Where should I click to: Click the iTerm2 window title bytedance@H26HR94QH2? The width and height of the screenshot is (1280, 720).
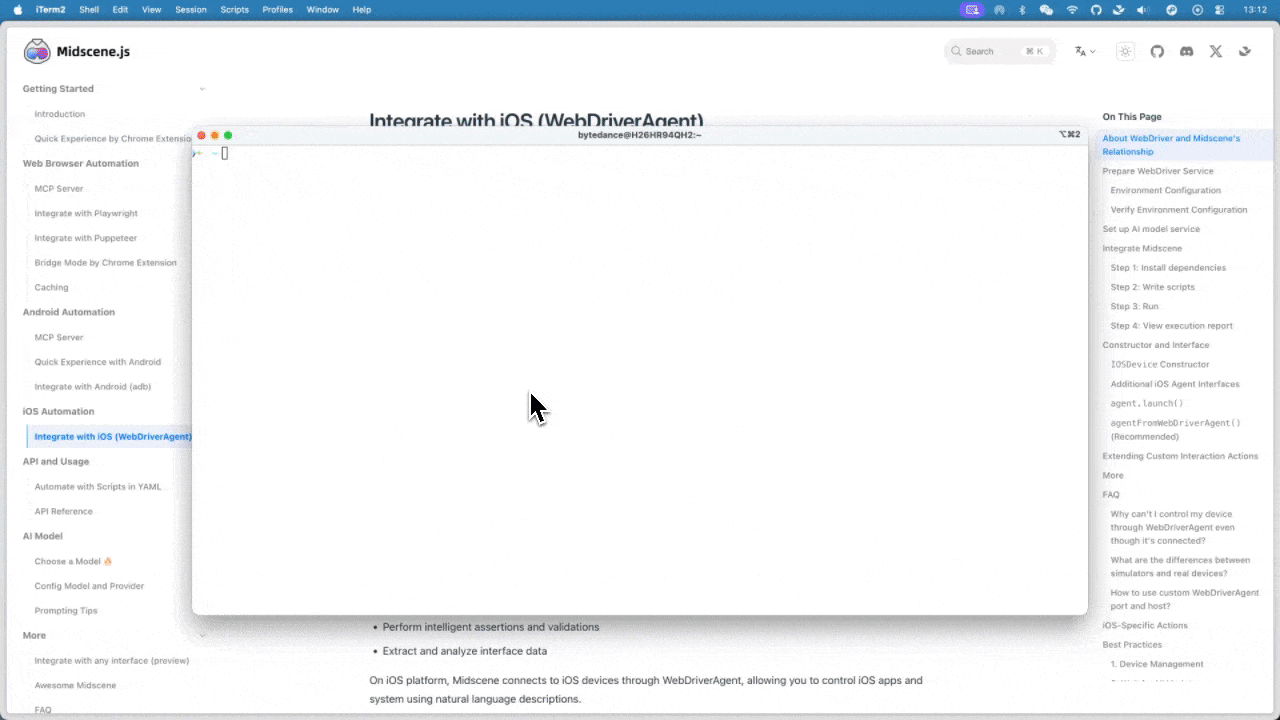click(x=640, y=134)
